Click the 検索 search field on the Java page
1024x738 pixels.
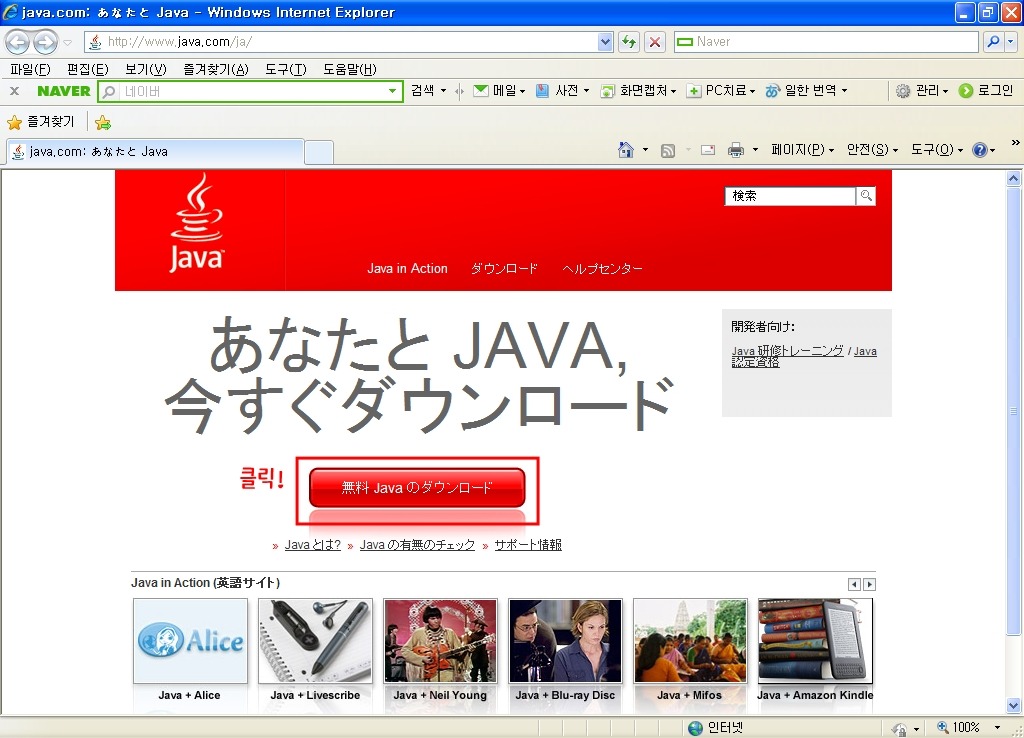click(x=790, y=195)
